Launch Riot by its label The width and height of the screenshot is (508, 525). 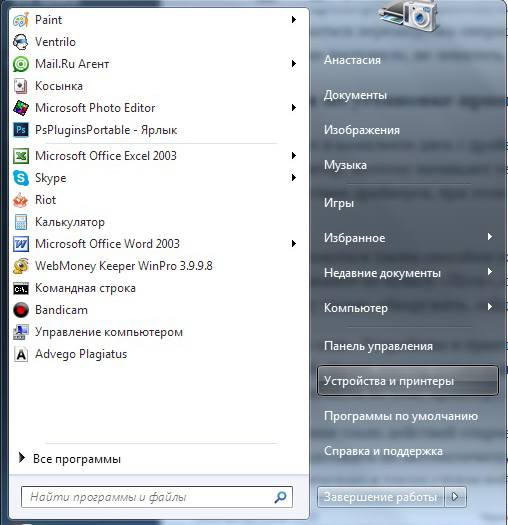coord(46,200)
